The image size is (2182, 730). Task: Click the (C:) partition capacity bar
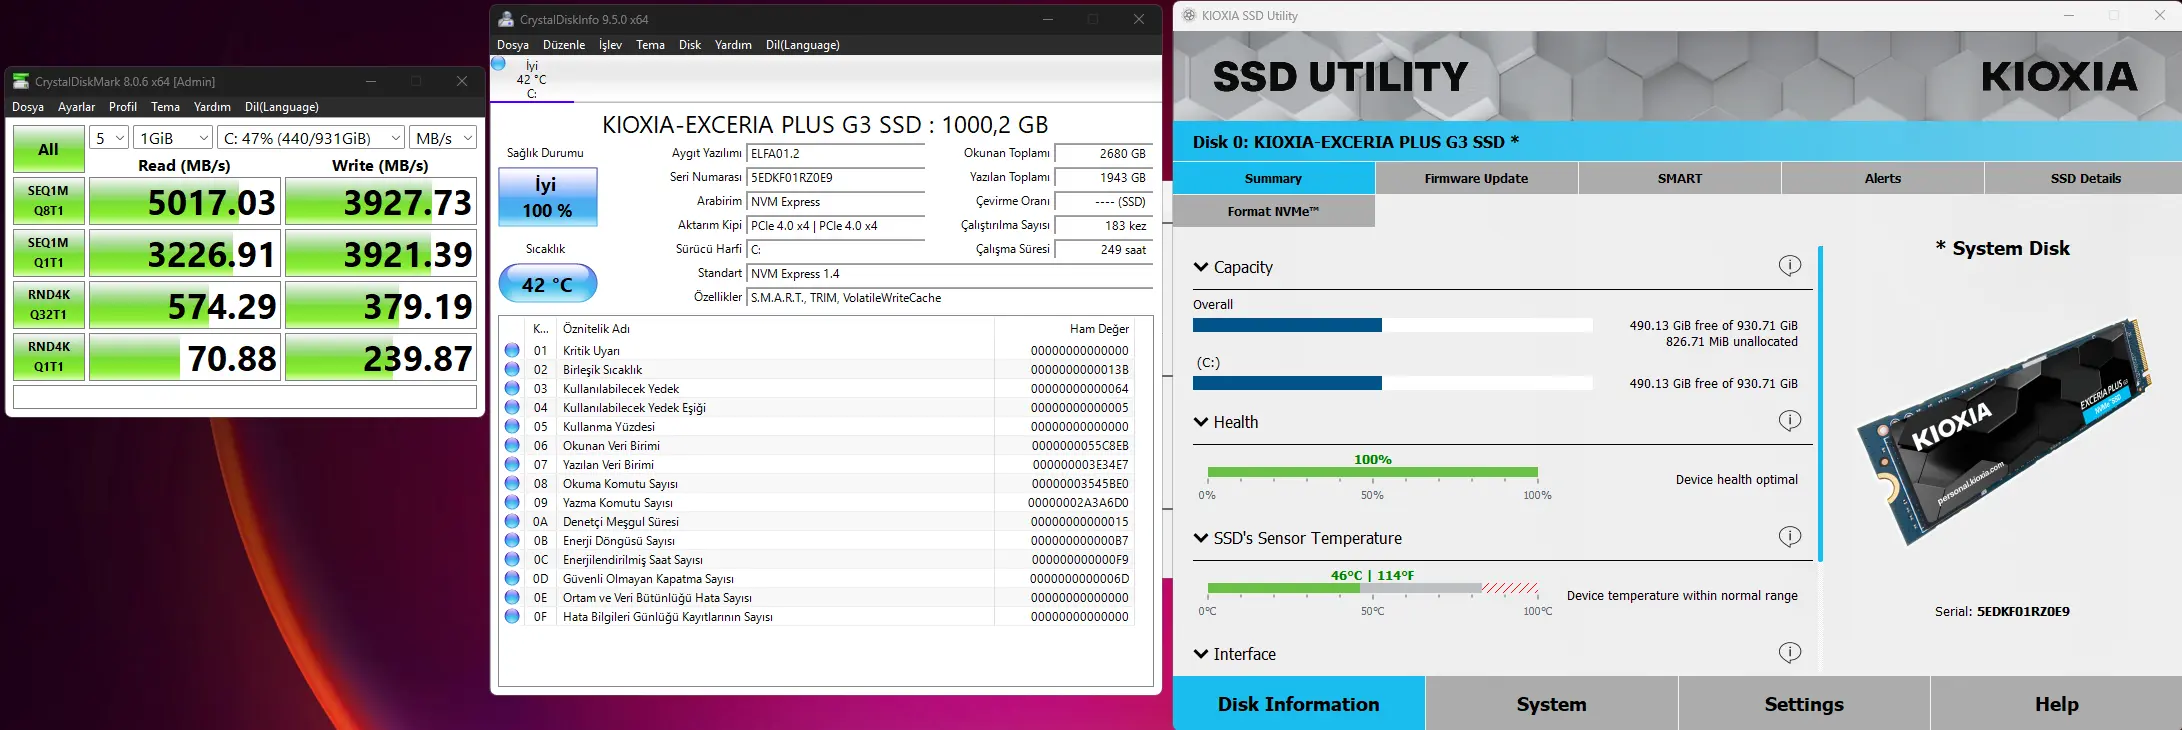pyautogui.click(x=1392, y=383)
